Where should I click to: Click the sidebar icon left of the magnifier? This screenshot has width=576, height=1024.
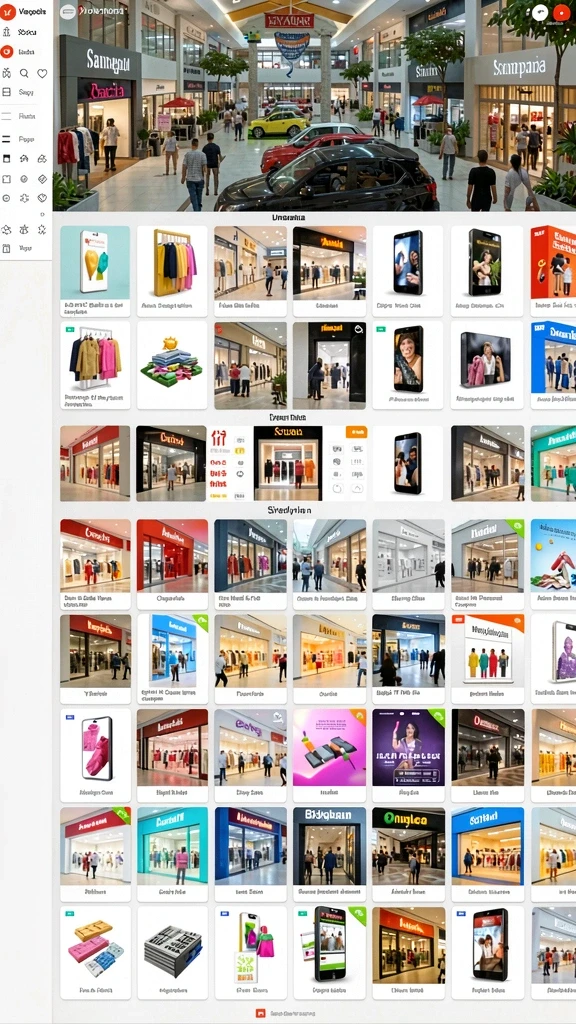tap(7, 74)
